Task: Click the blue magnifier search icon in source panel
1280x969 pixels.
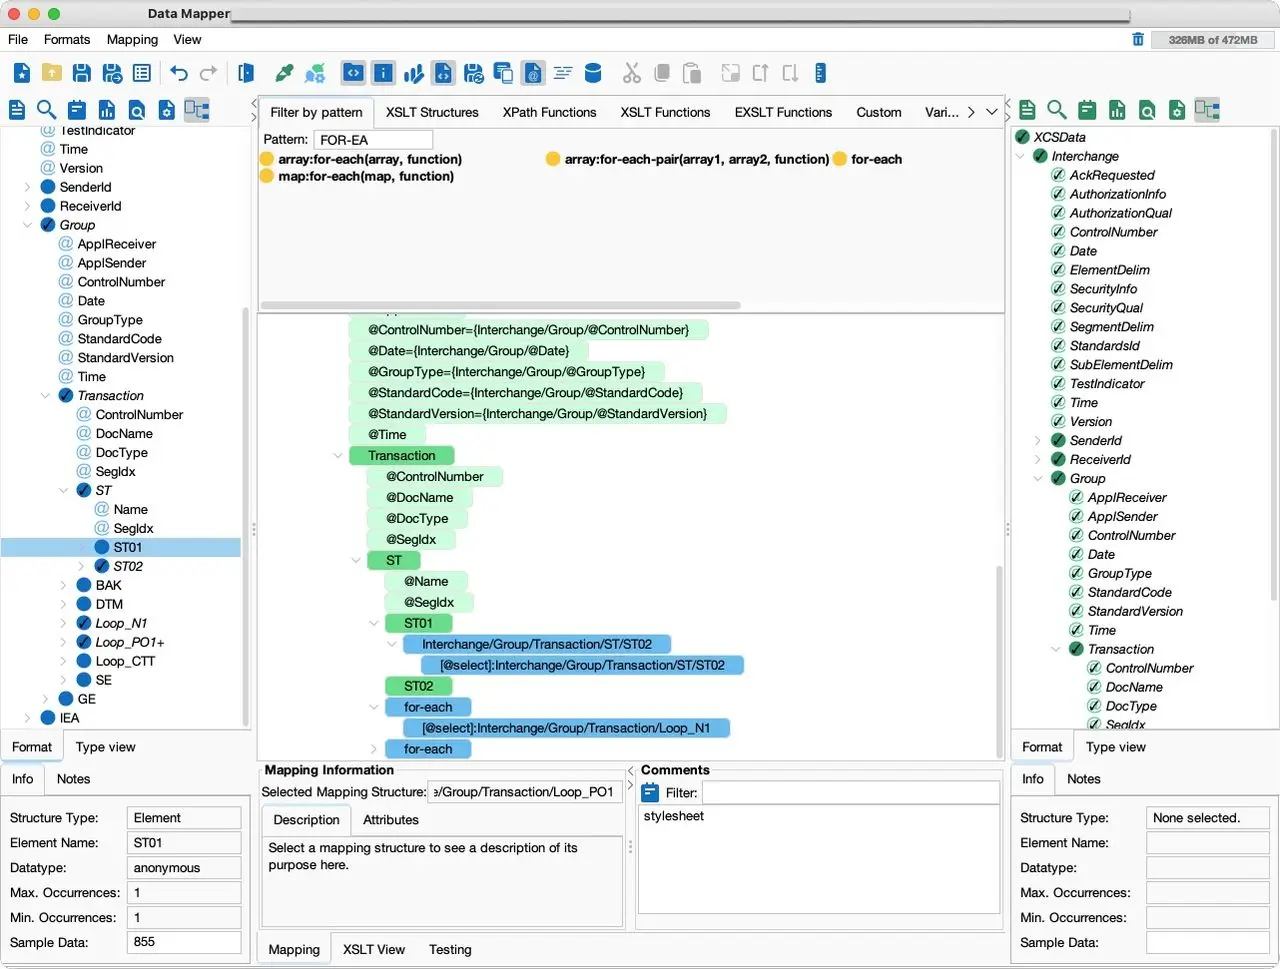Action: click(47, 110)
